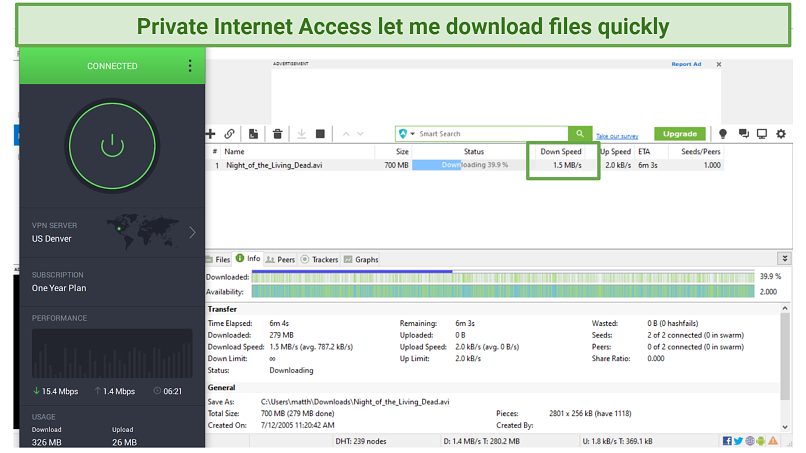Screen dimensions: 806x453
Task: Click the green Upgrade button
Action: [680, 134]
